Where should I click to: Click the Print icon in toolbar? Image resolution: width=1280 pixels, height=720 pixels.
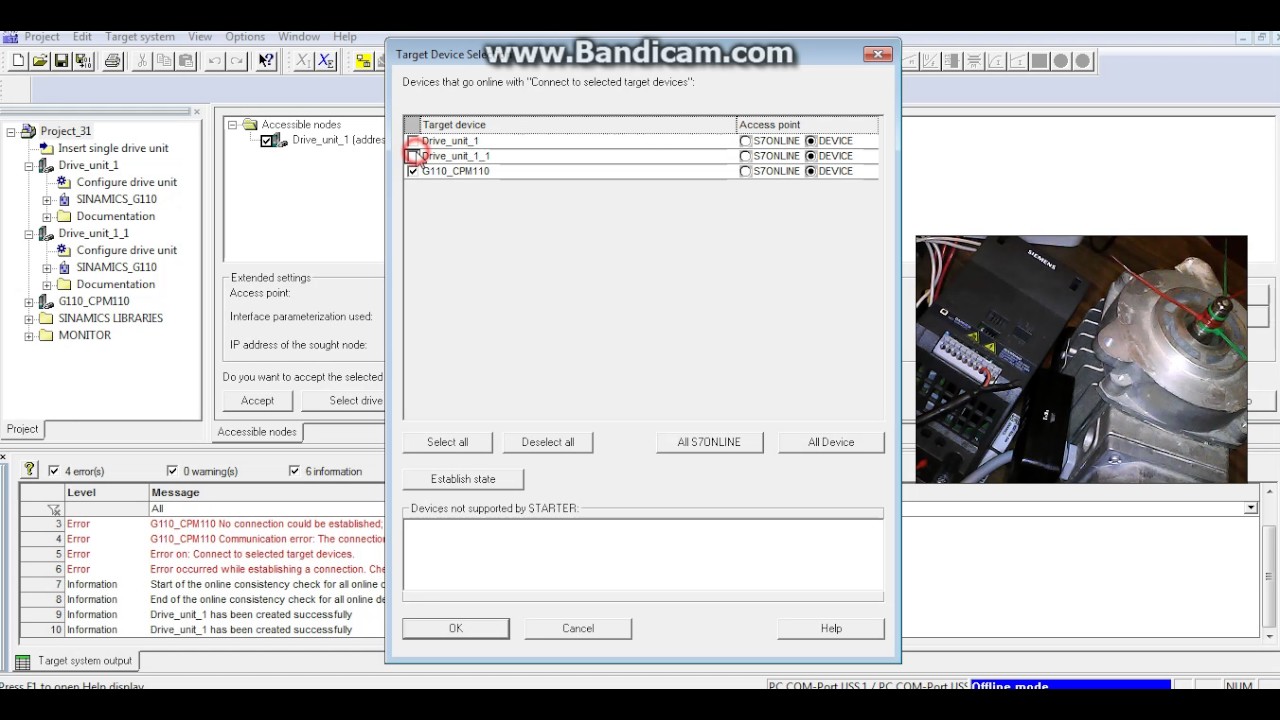112,61
